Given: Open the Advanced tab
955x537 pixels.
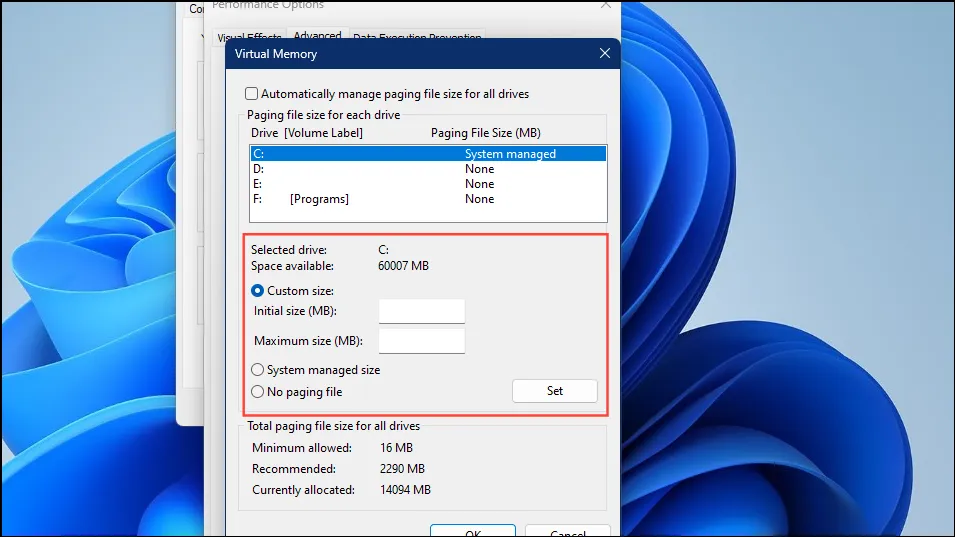Looking at the screenshot, I should 317,36.
